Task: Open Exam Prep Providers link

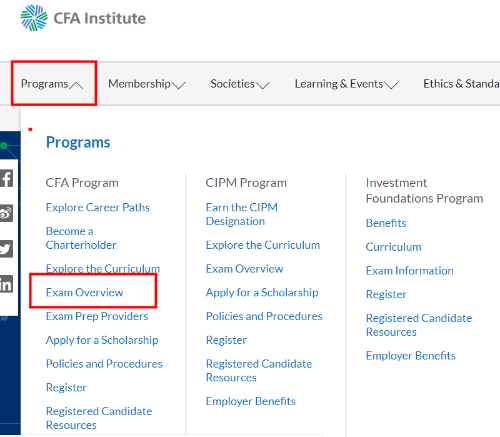Action: pyautogui.click(x=97, y=316)
